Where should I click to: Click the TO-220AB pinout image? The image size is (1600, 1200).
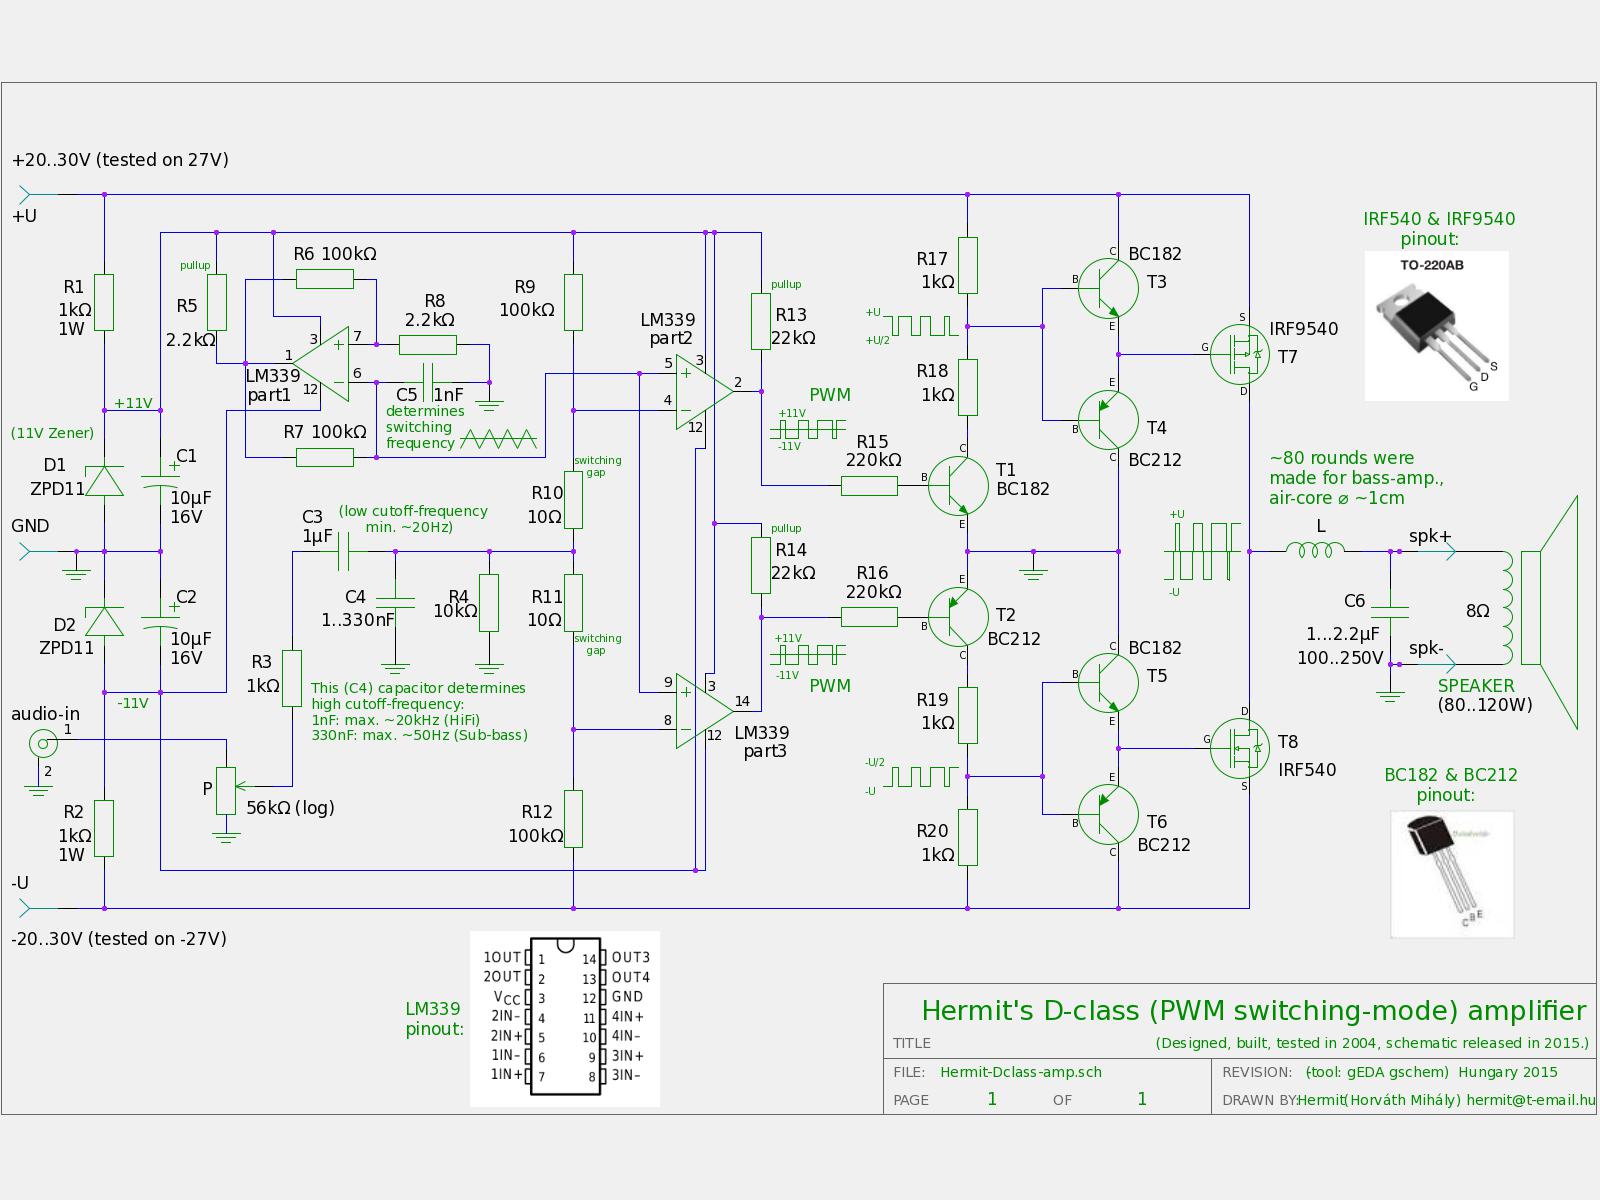click(1436, 326)
